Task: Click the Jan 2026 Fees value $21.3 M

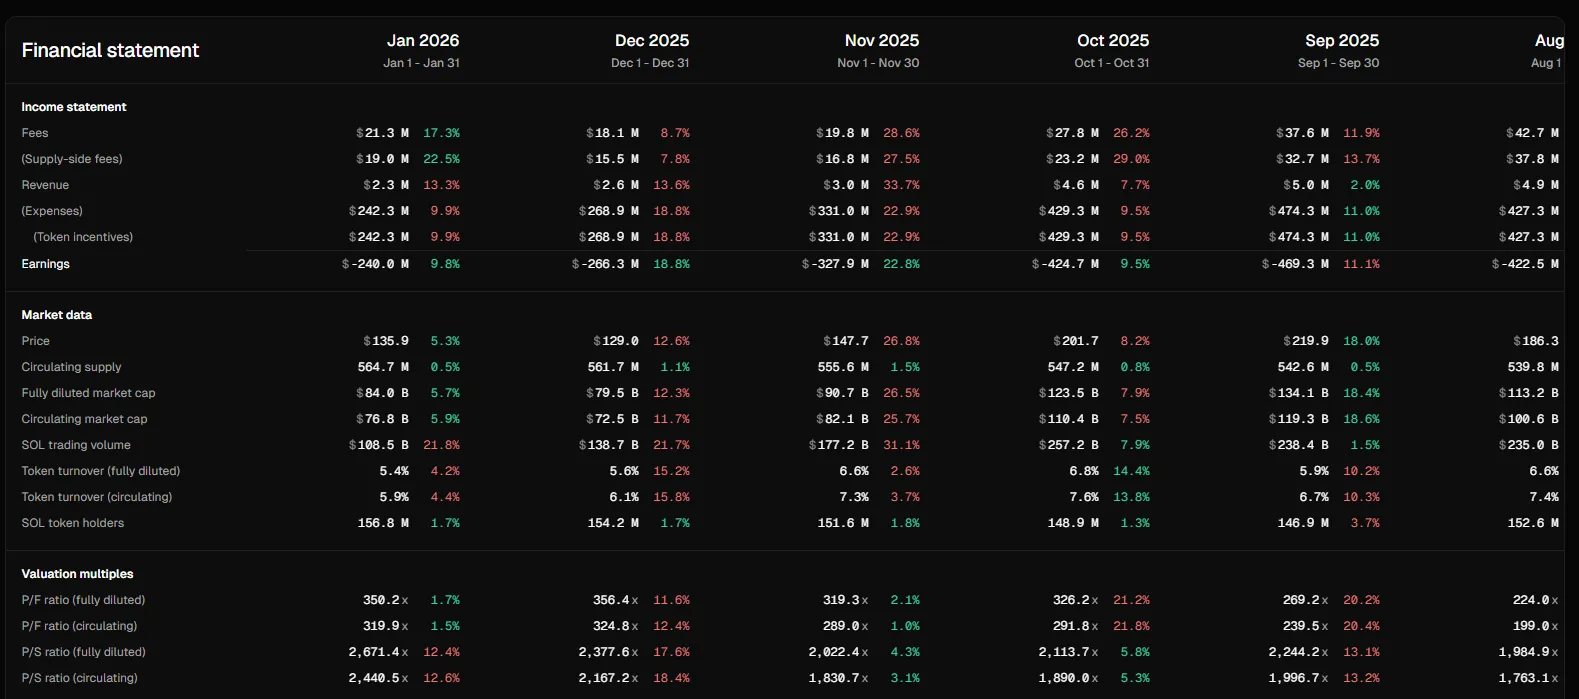Action: coord(382,133)
